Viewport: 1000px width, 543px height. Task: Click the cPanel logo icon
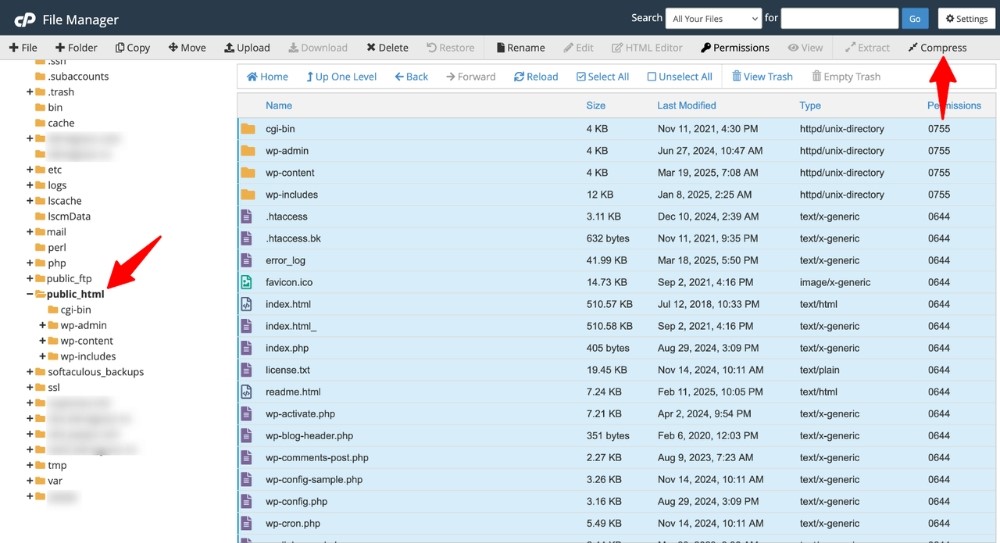point(25,20)
